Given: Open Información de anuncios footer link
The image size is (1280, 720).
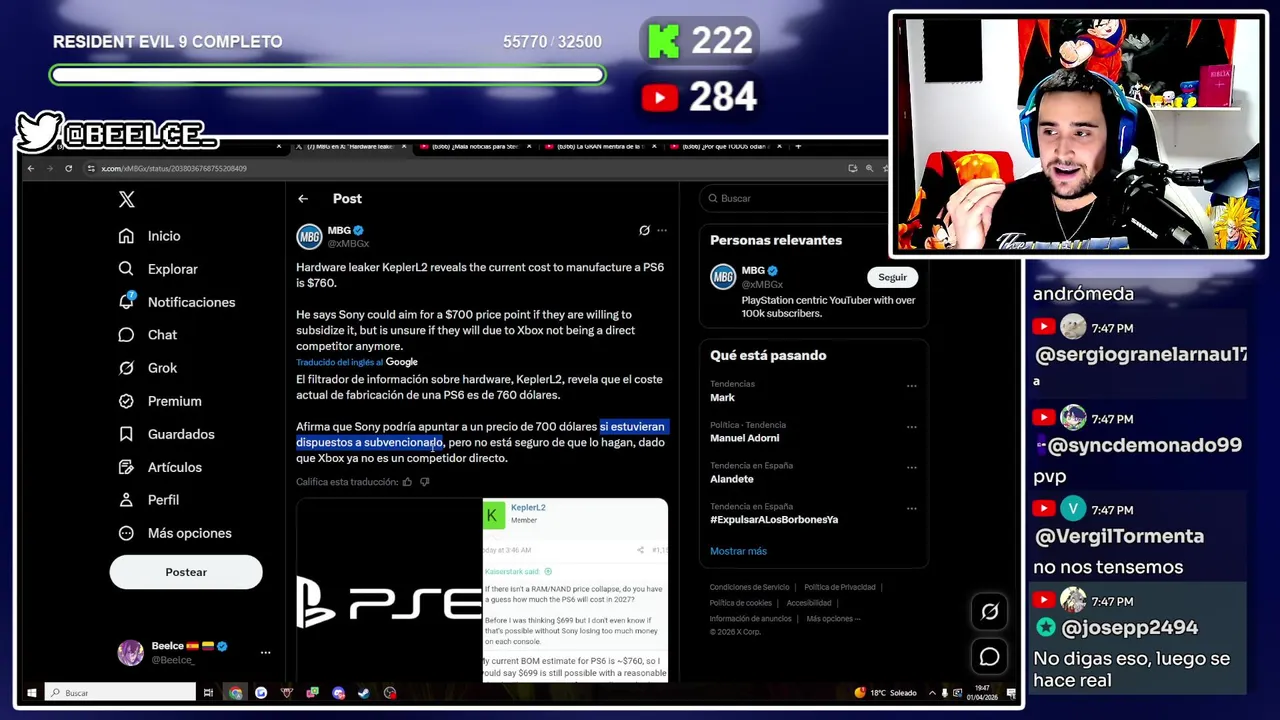Looking at the screenshot, I should click(751, 619).
